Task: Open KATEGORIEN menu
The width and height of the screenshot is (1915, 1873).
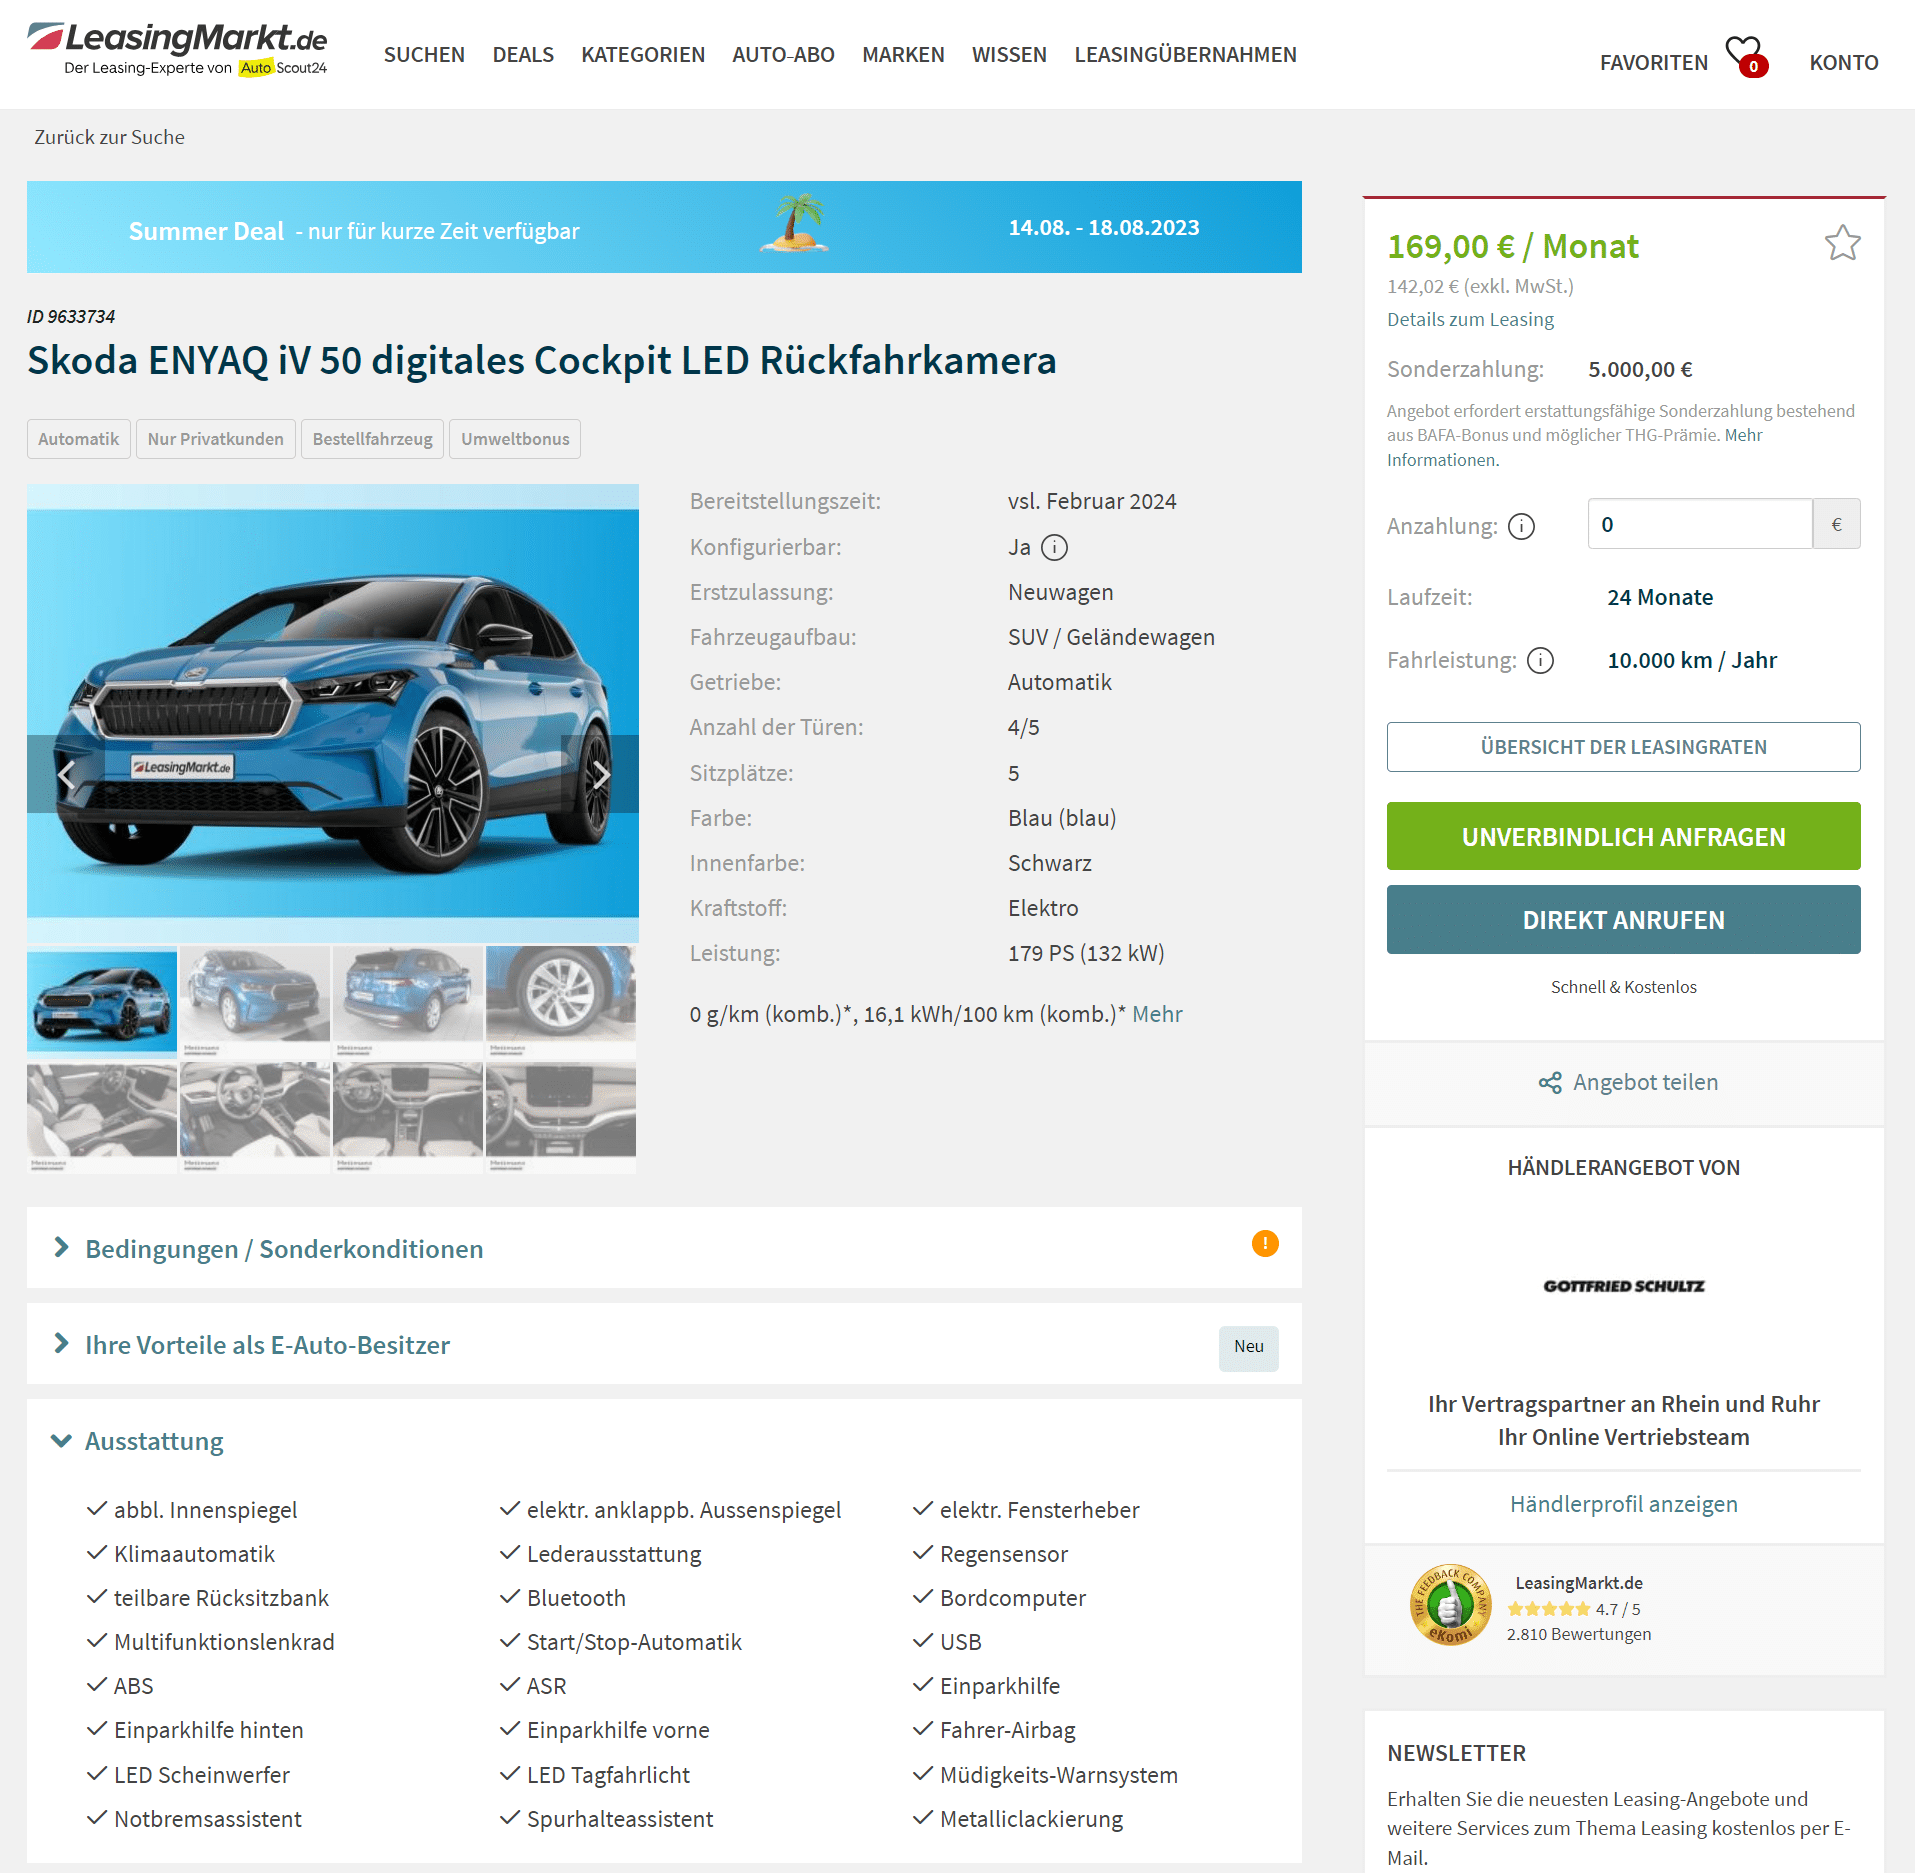Action: [643, 55]
